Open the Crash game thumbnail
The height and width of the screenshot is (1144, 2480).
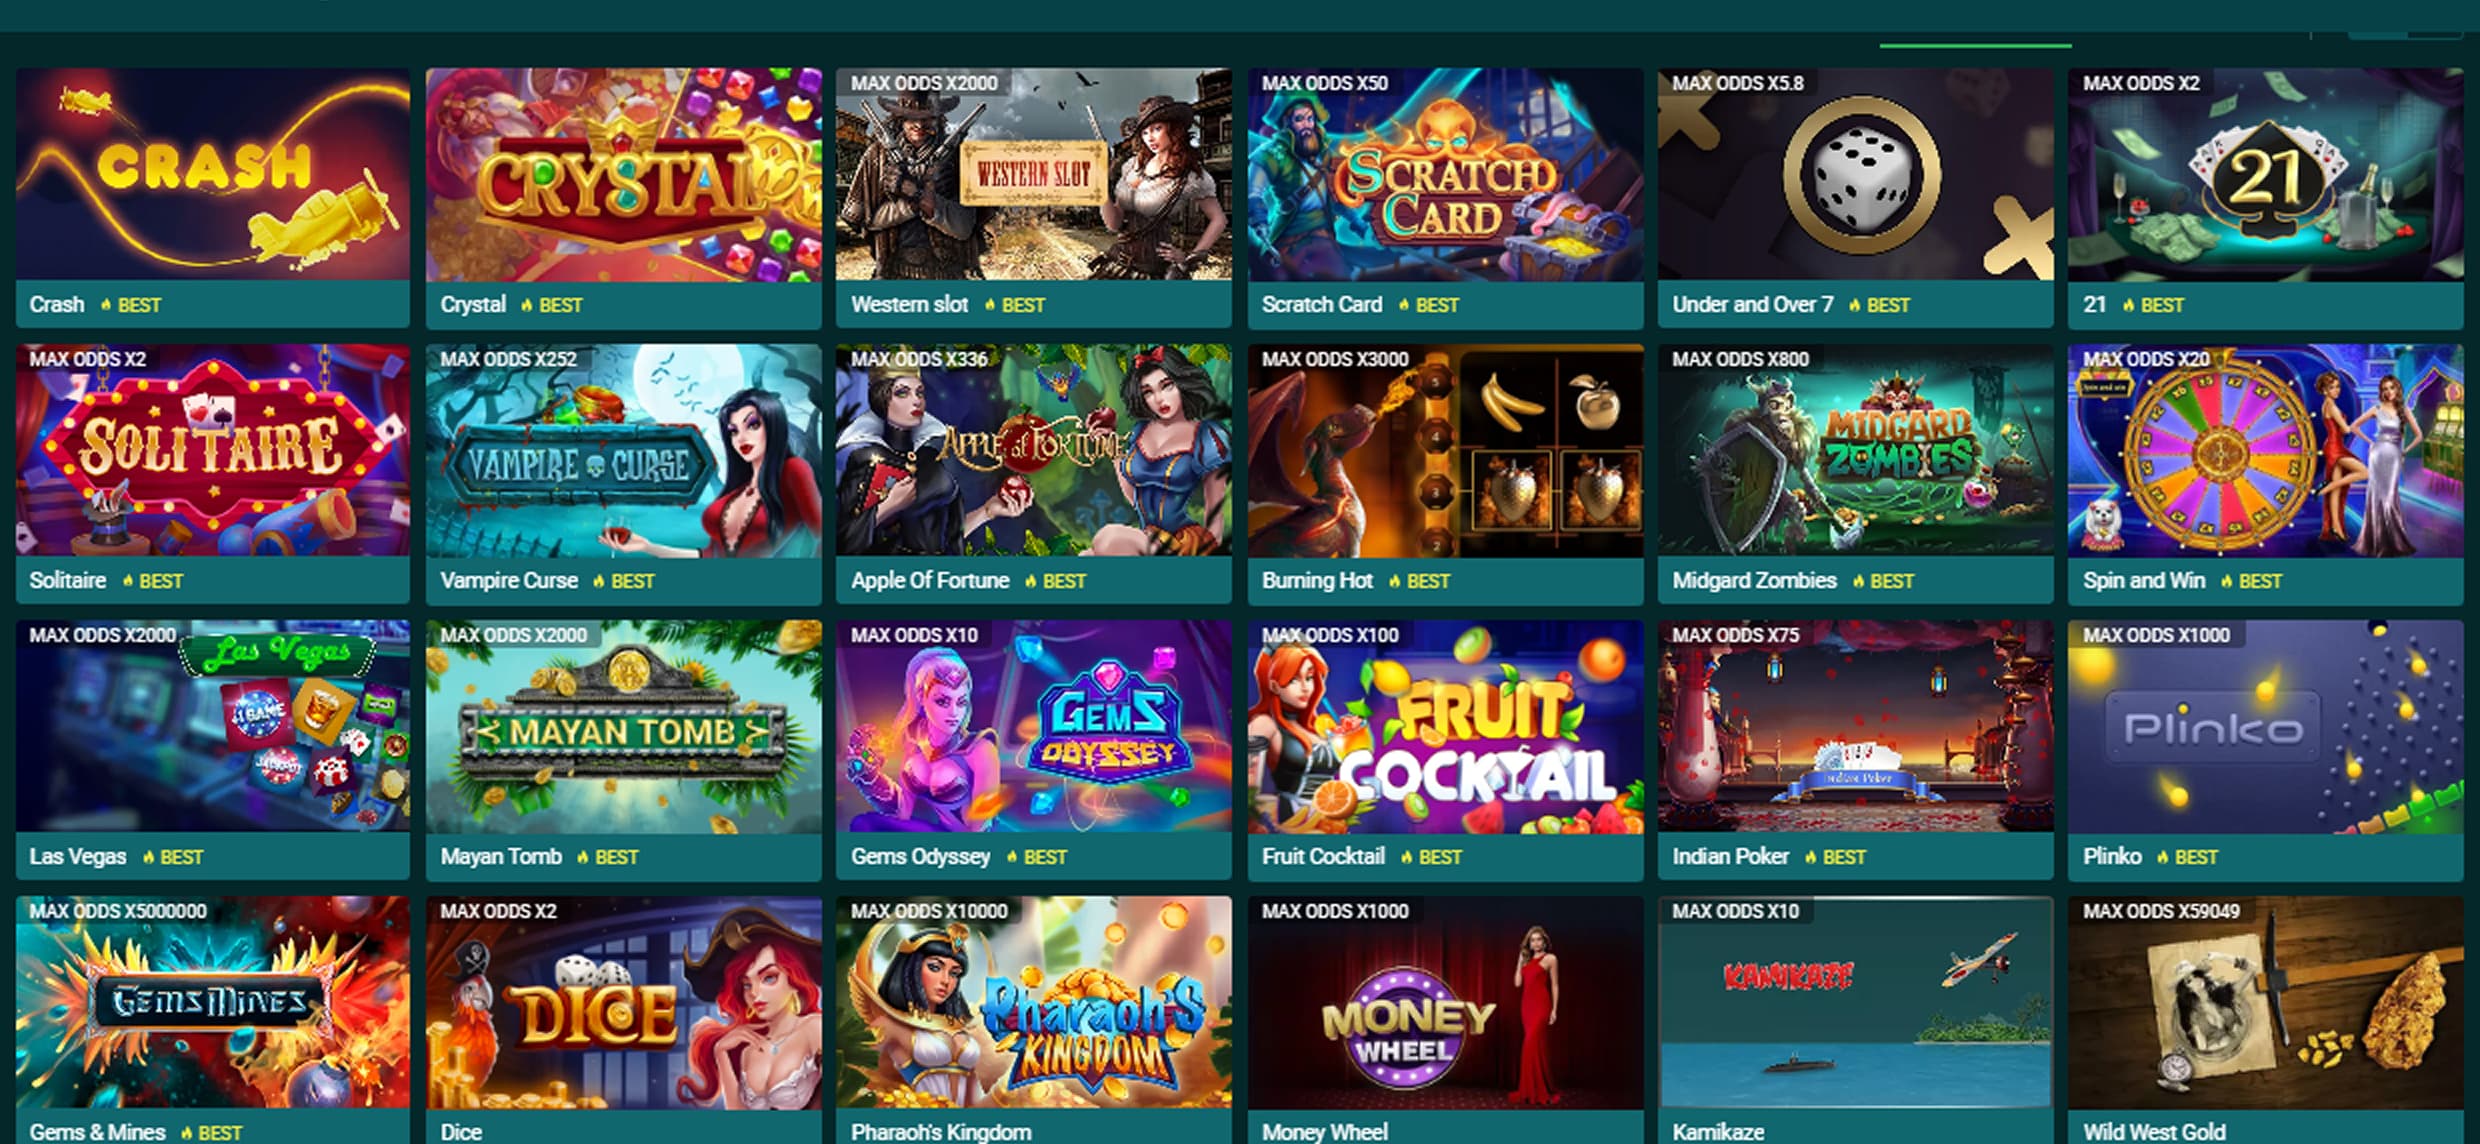212,174
